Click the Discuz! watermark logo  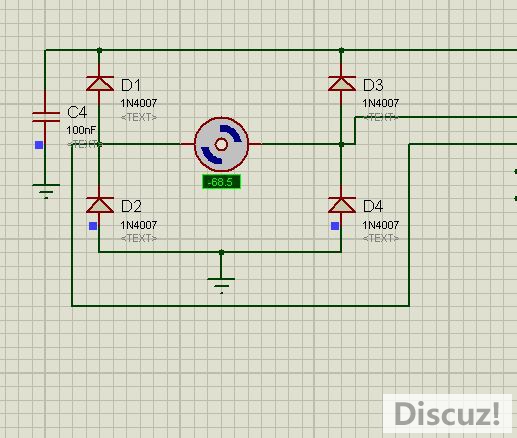447,414
